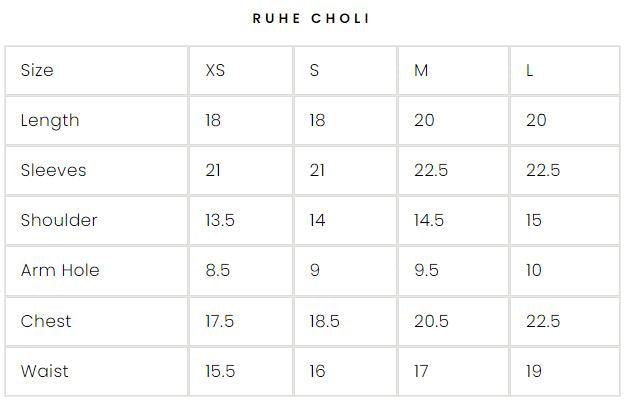Click the S Chest value 18.5
Image resolution: width=629 pixels, height=404 pixels.
325,321
